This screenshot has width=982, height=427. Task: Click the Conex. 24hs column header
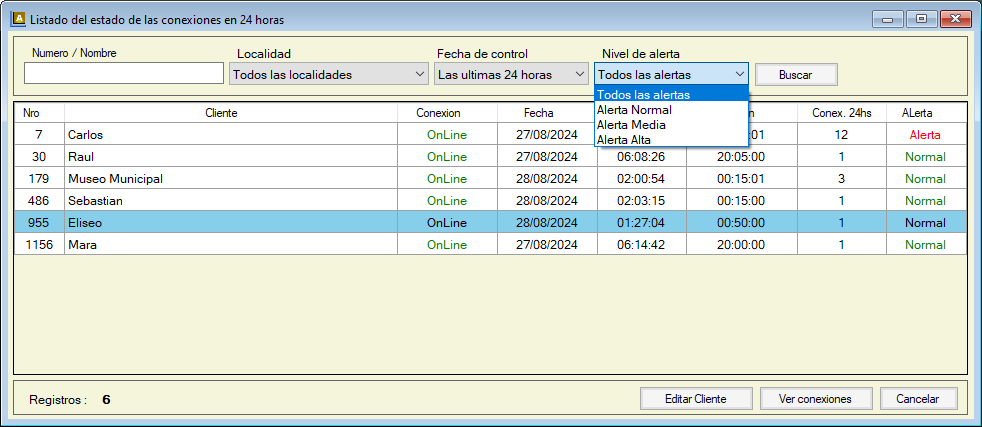point(841,113)
